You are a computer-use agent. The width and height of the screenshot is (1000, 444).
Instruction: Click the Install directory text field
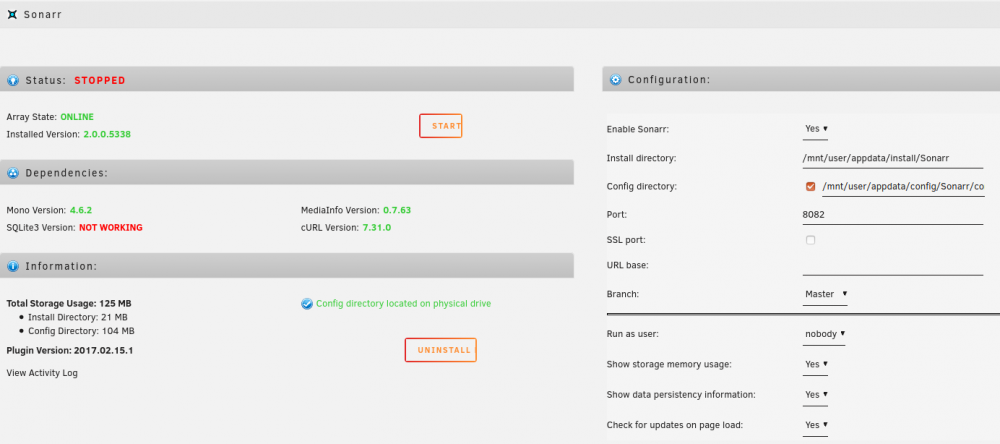coord(893,158)
